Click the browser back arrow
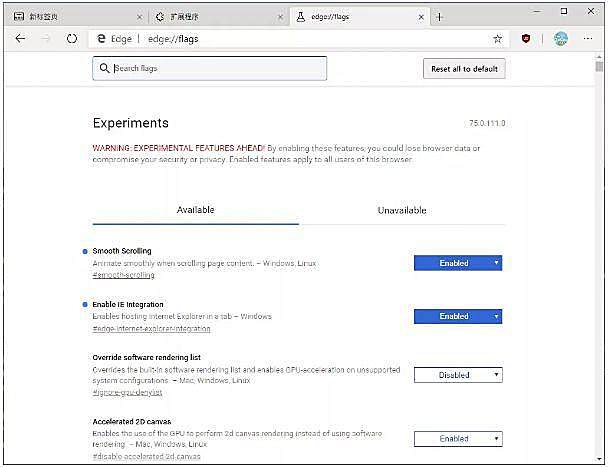 point(20,38)
